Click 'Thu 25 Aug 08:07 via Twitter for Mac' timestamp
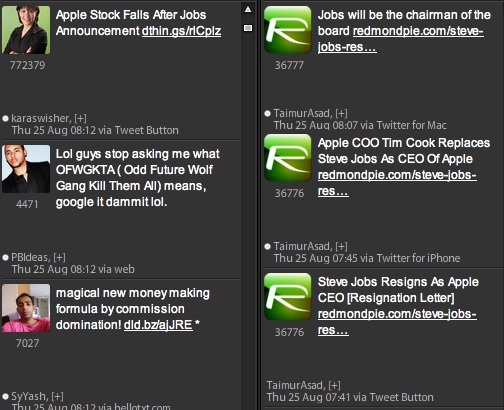Screen dimensions: 504x410 [360, 125]
